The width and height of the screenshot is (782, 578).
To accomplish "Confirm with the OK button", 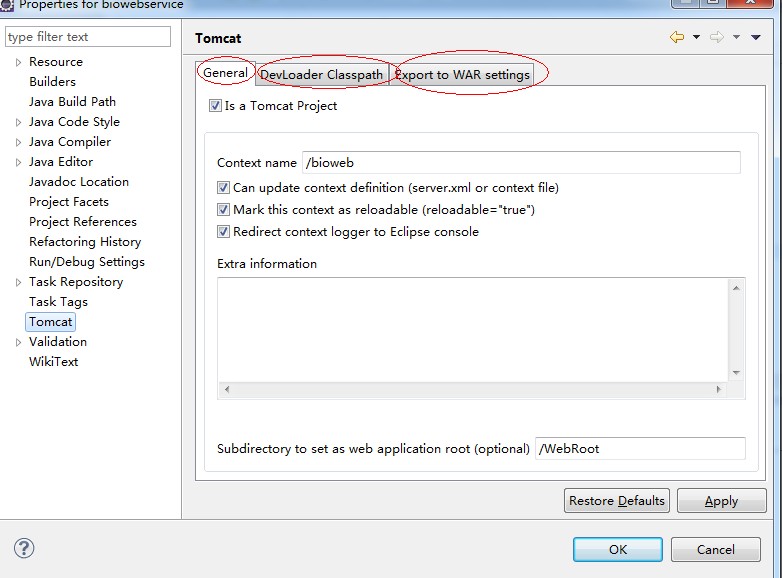I will tap(618, 549).
